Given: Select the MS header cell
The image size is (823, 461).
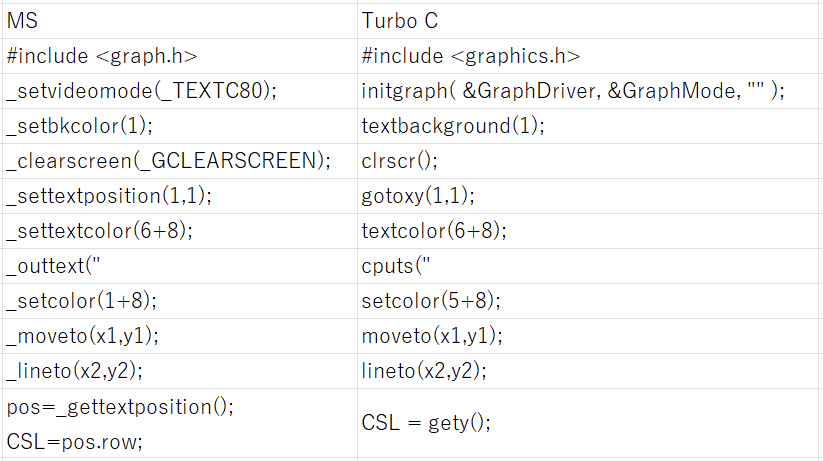Looking at the screenshot, I should [180, 21].
